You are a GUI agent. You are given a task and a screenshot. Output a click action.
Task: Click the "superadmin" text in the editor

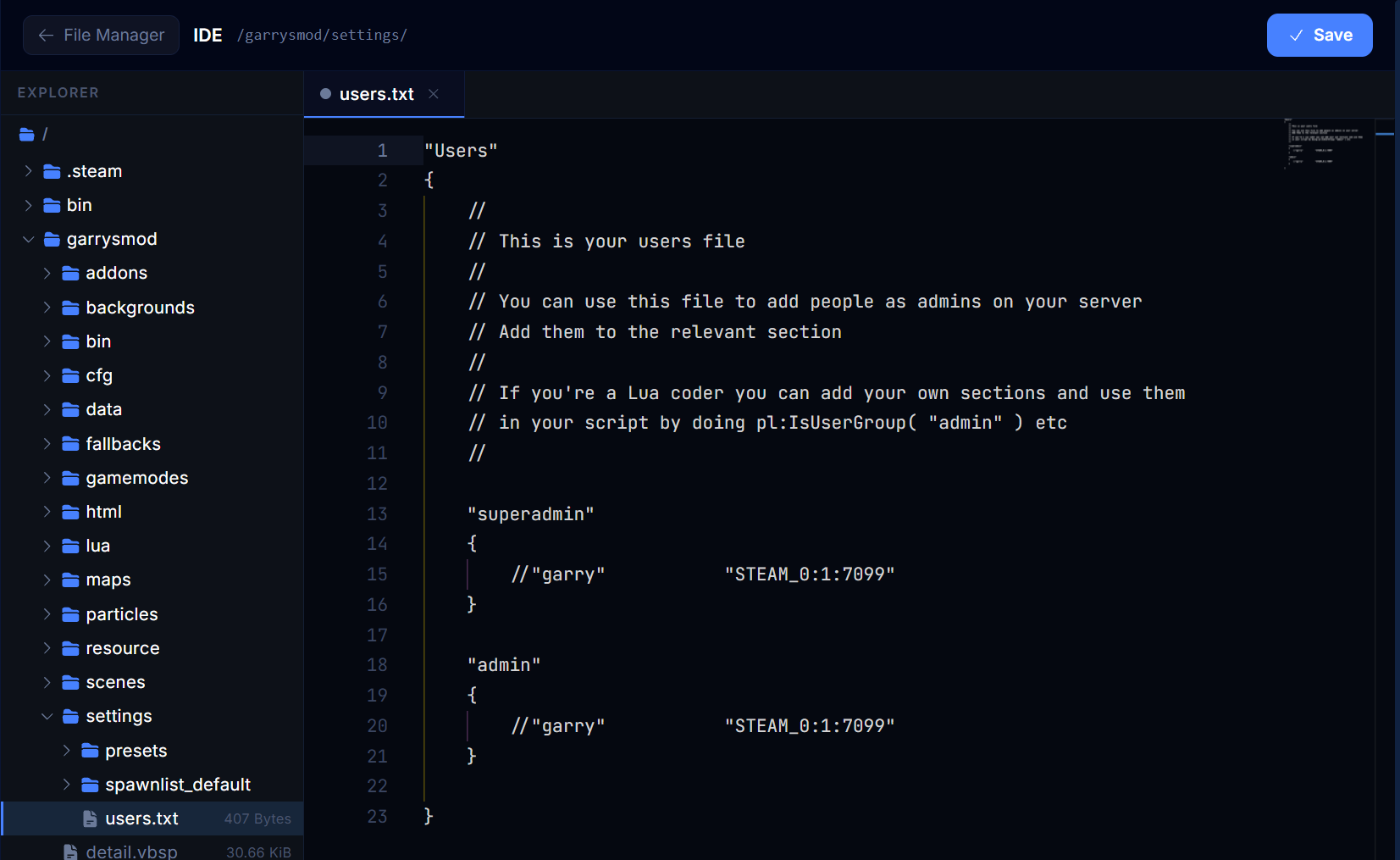pos(531,514)
